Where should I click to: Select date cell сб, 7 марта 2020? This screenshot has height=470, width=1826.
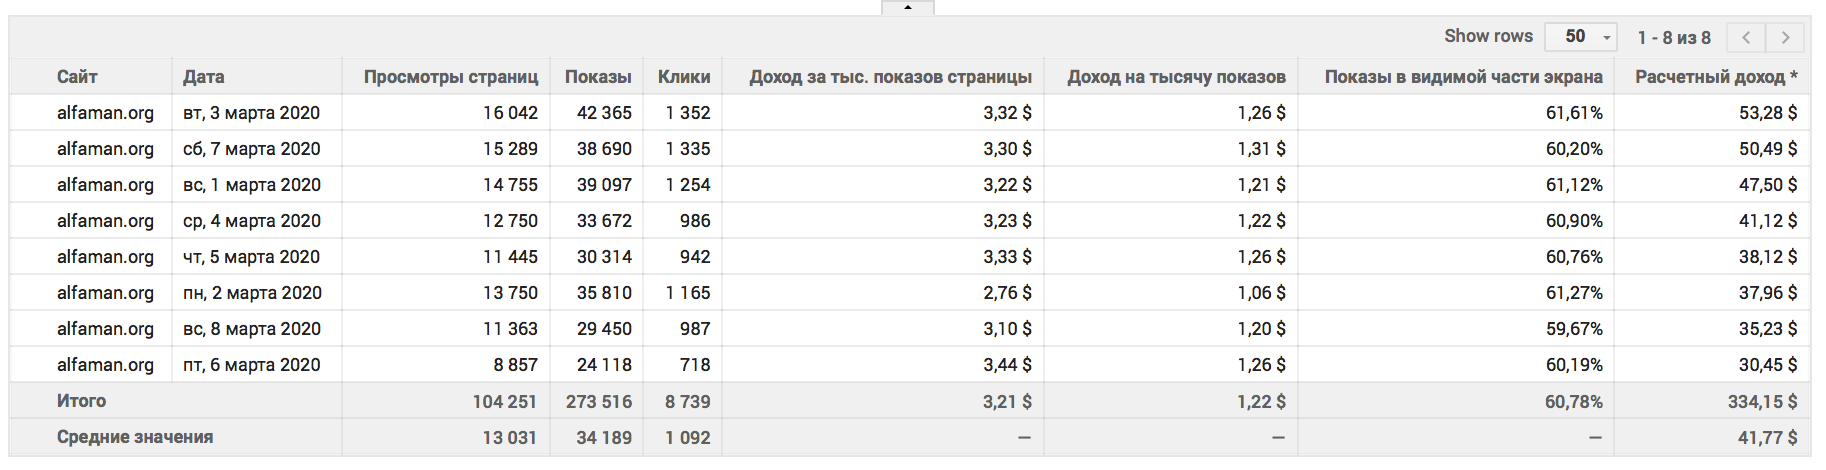[x=252, y=149]
